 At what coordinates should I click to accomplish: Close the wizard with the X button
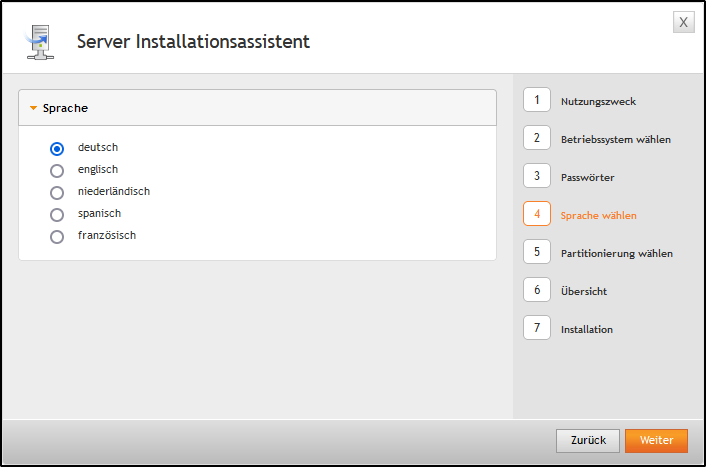683,22
